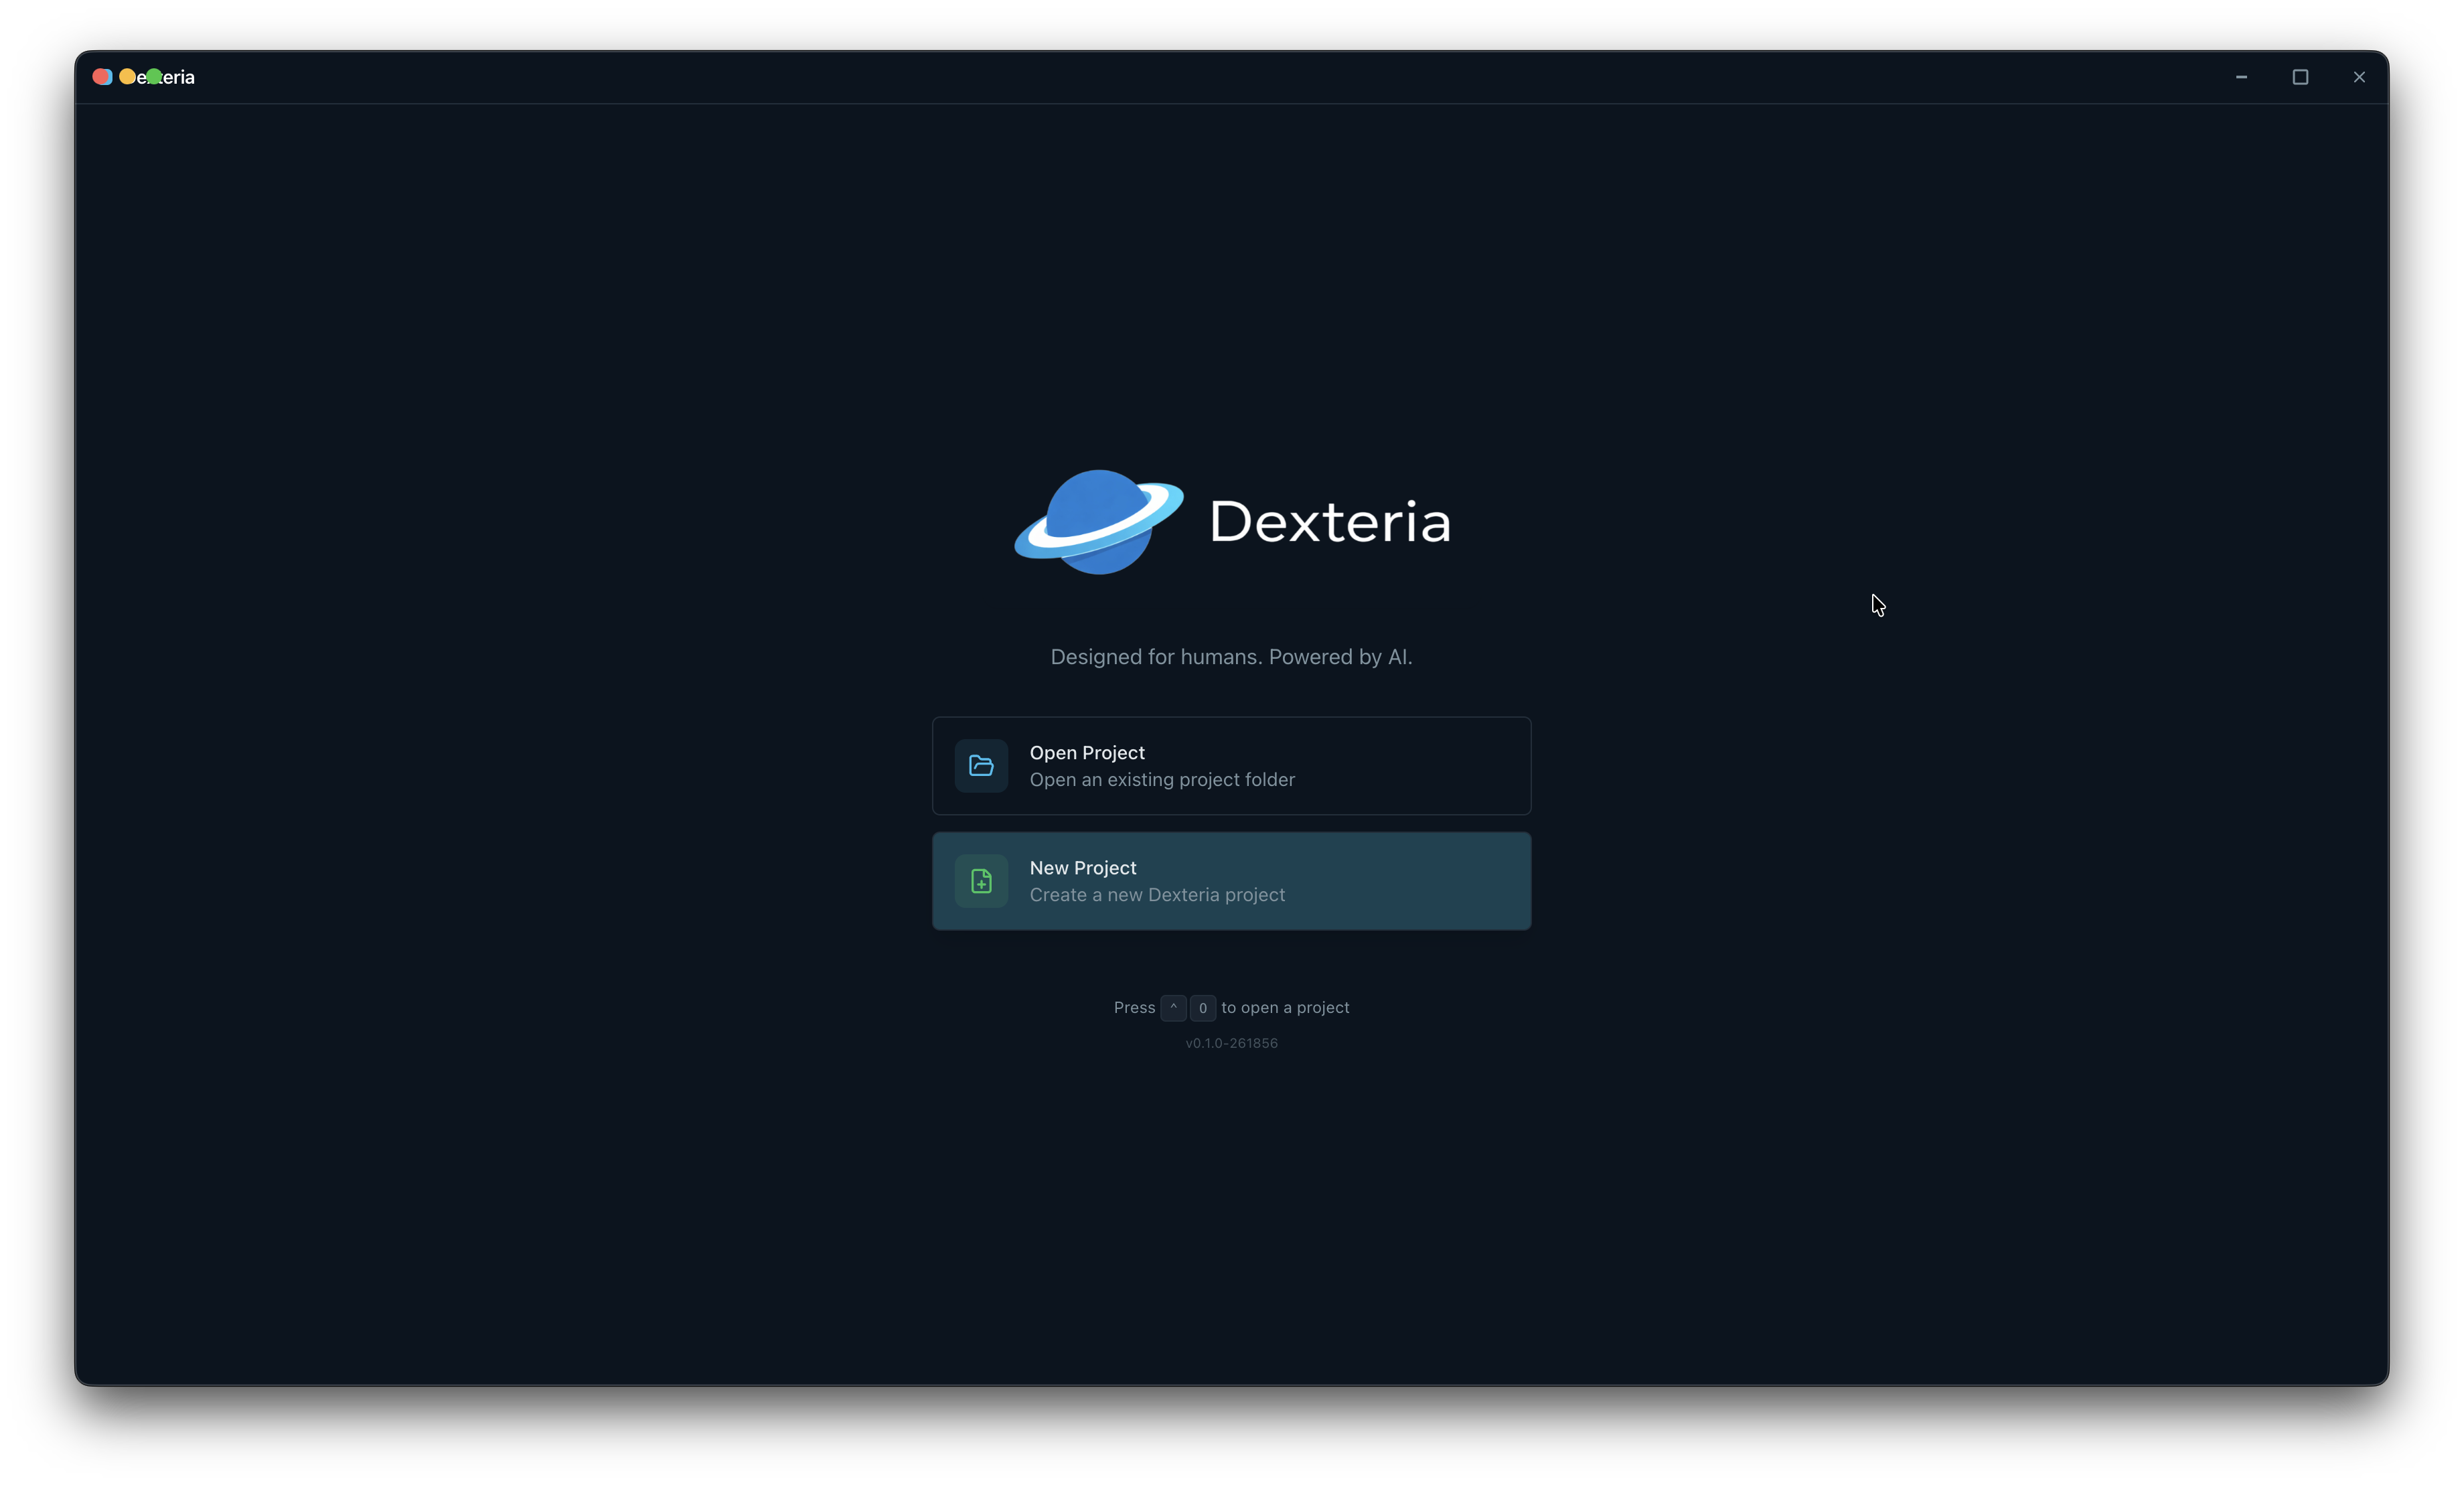Screen dimensions: 2464x1485
Task: Click the caret (^) key badge
Action: tap(1173, 1008)
